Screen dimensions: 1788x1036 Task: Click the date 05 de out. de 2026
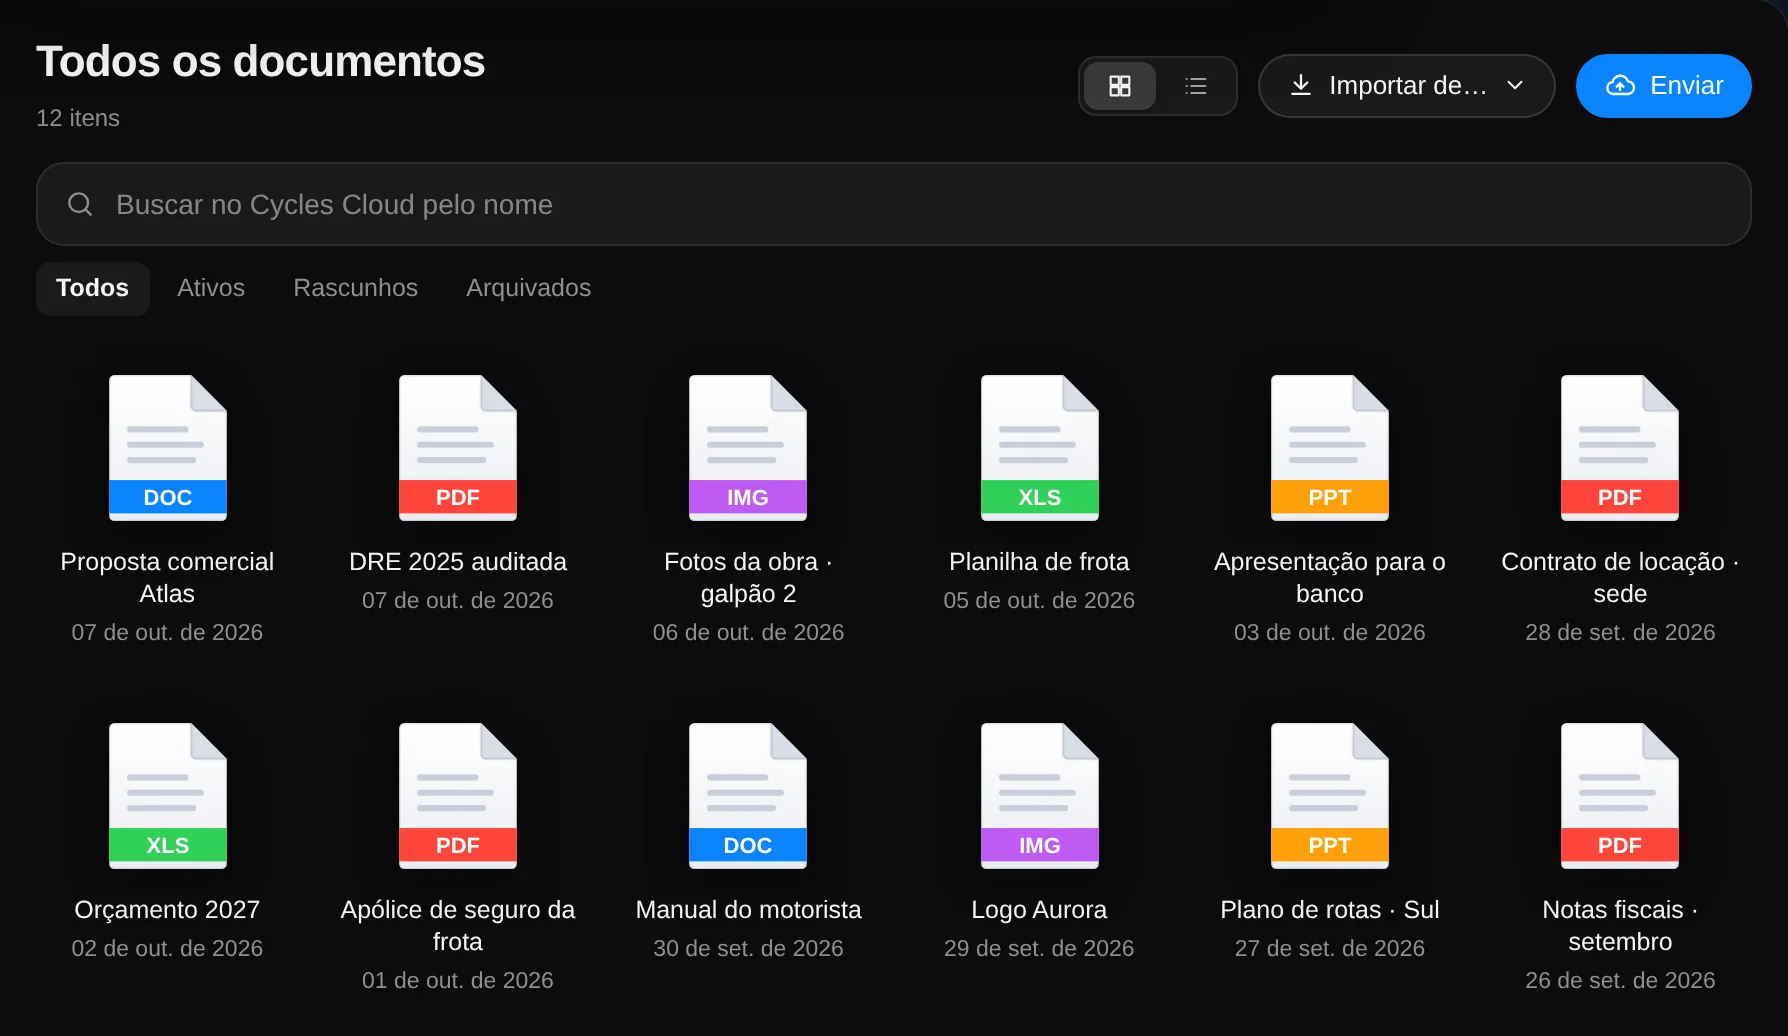[1039, 600]
